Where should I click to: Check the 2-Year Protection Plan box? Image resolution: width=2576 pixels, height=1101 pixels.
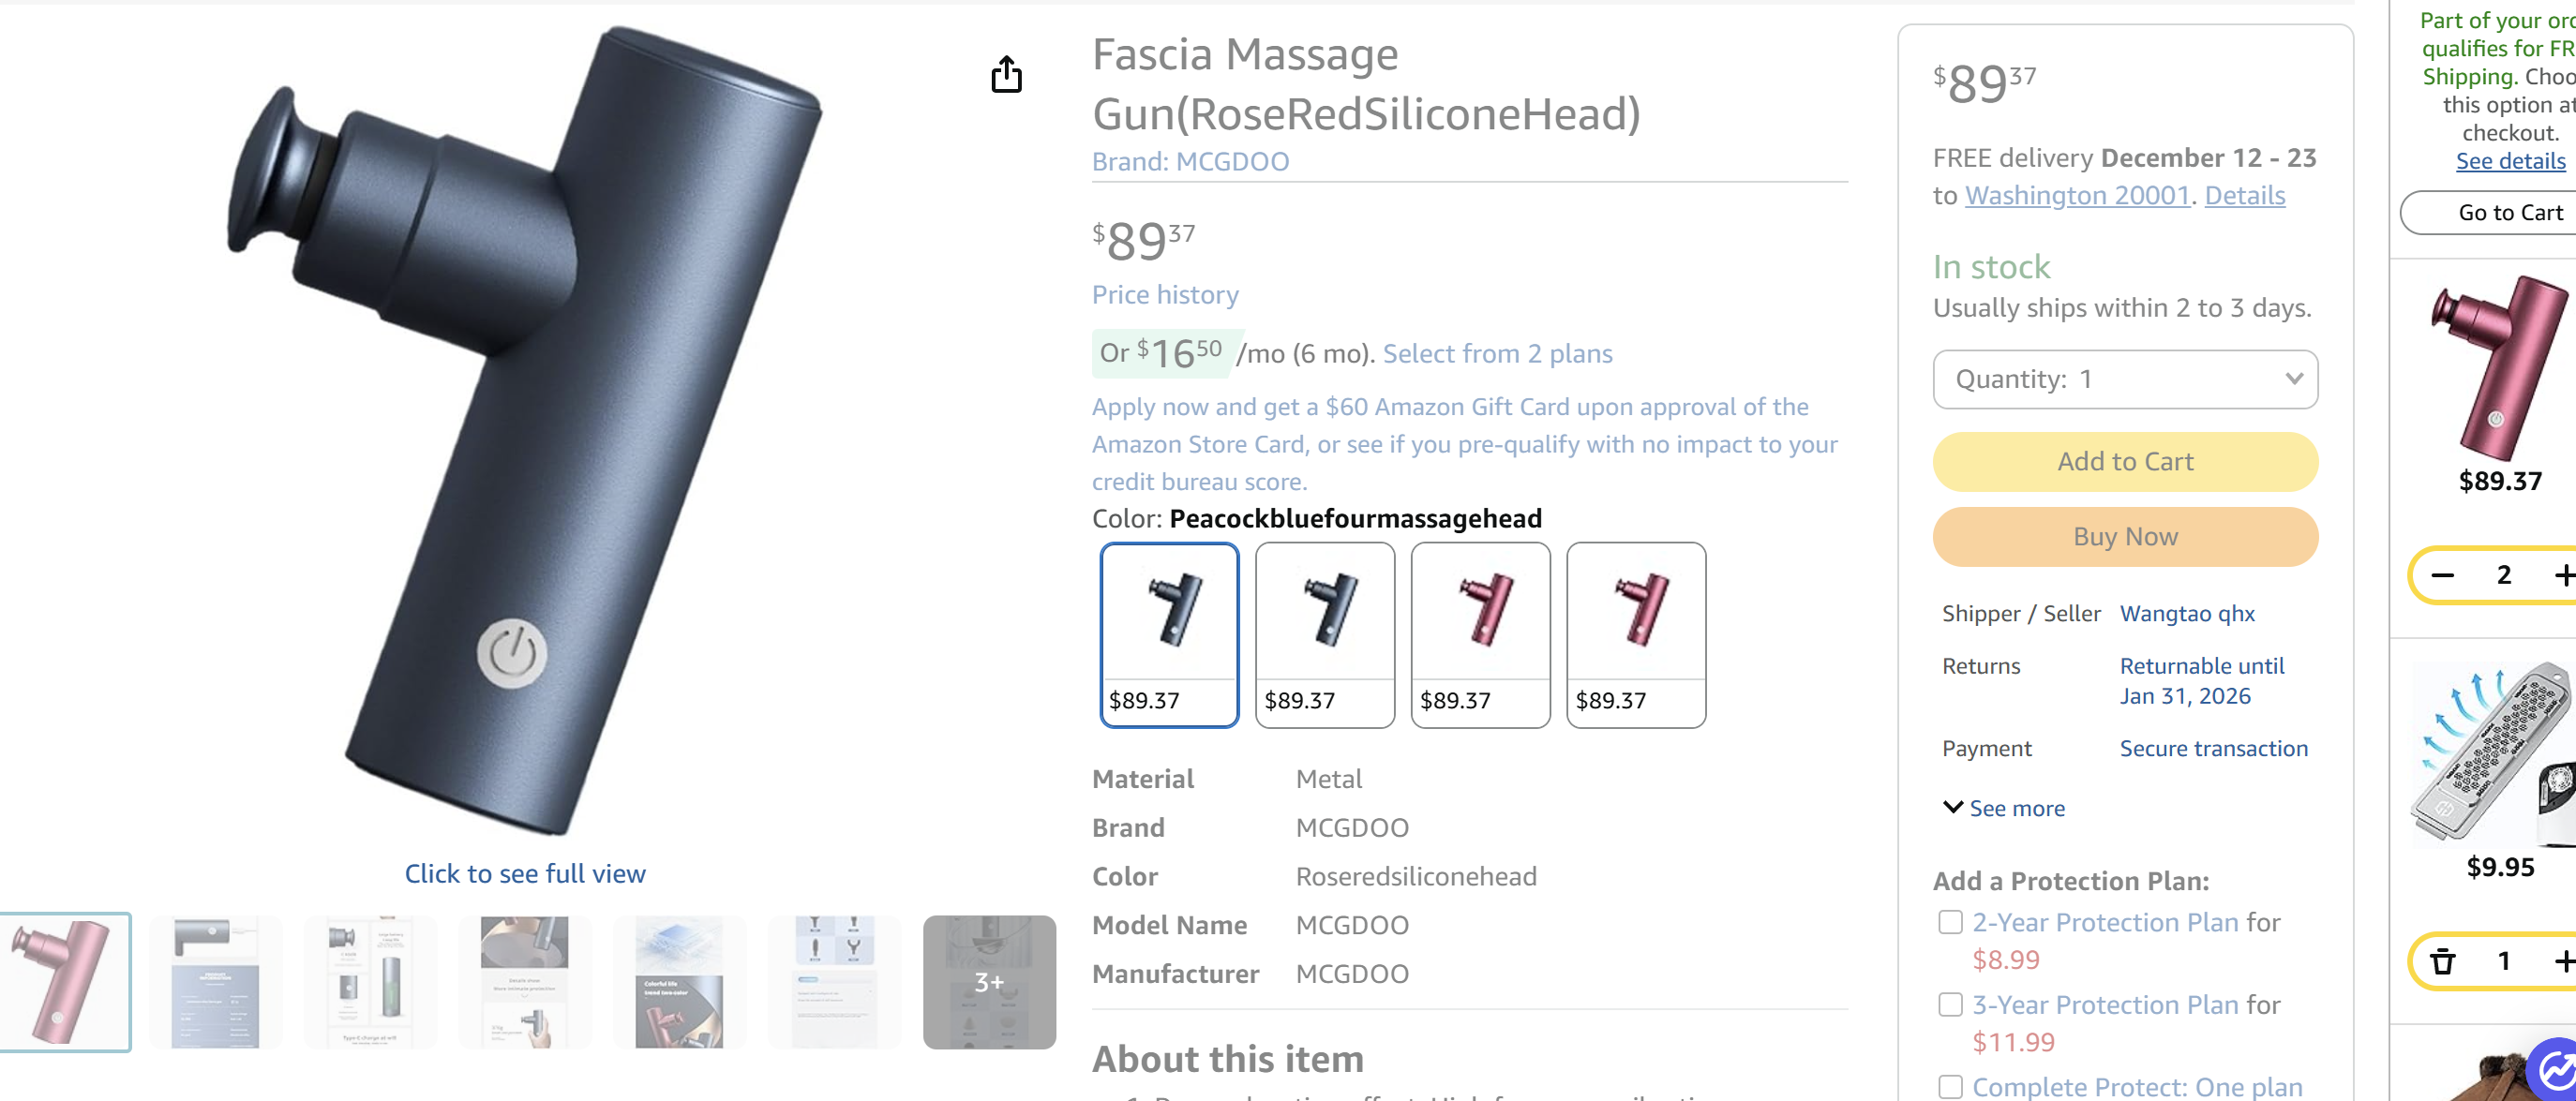coord(1950,922)
